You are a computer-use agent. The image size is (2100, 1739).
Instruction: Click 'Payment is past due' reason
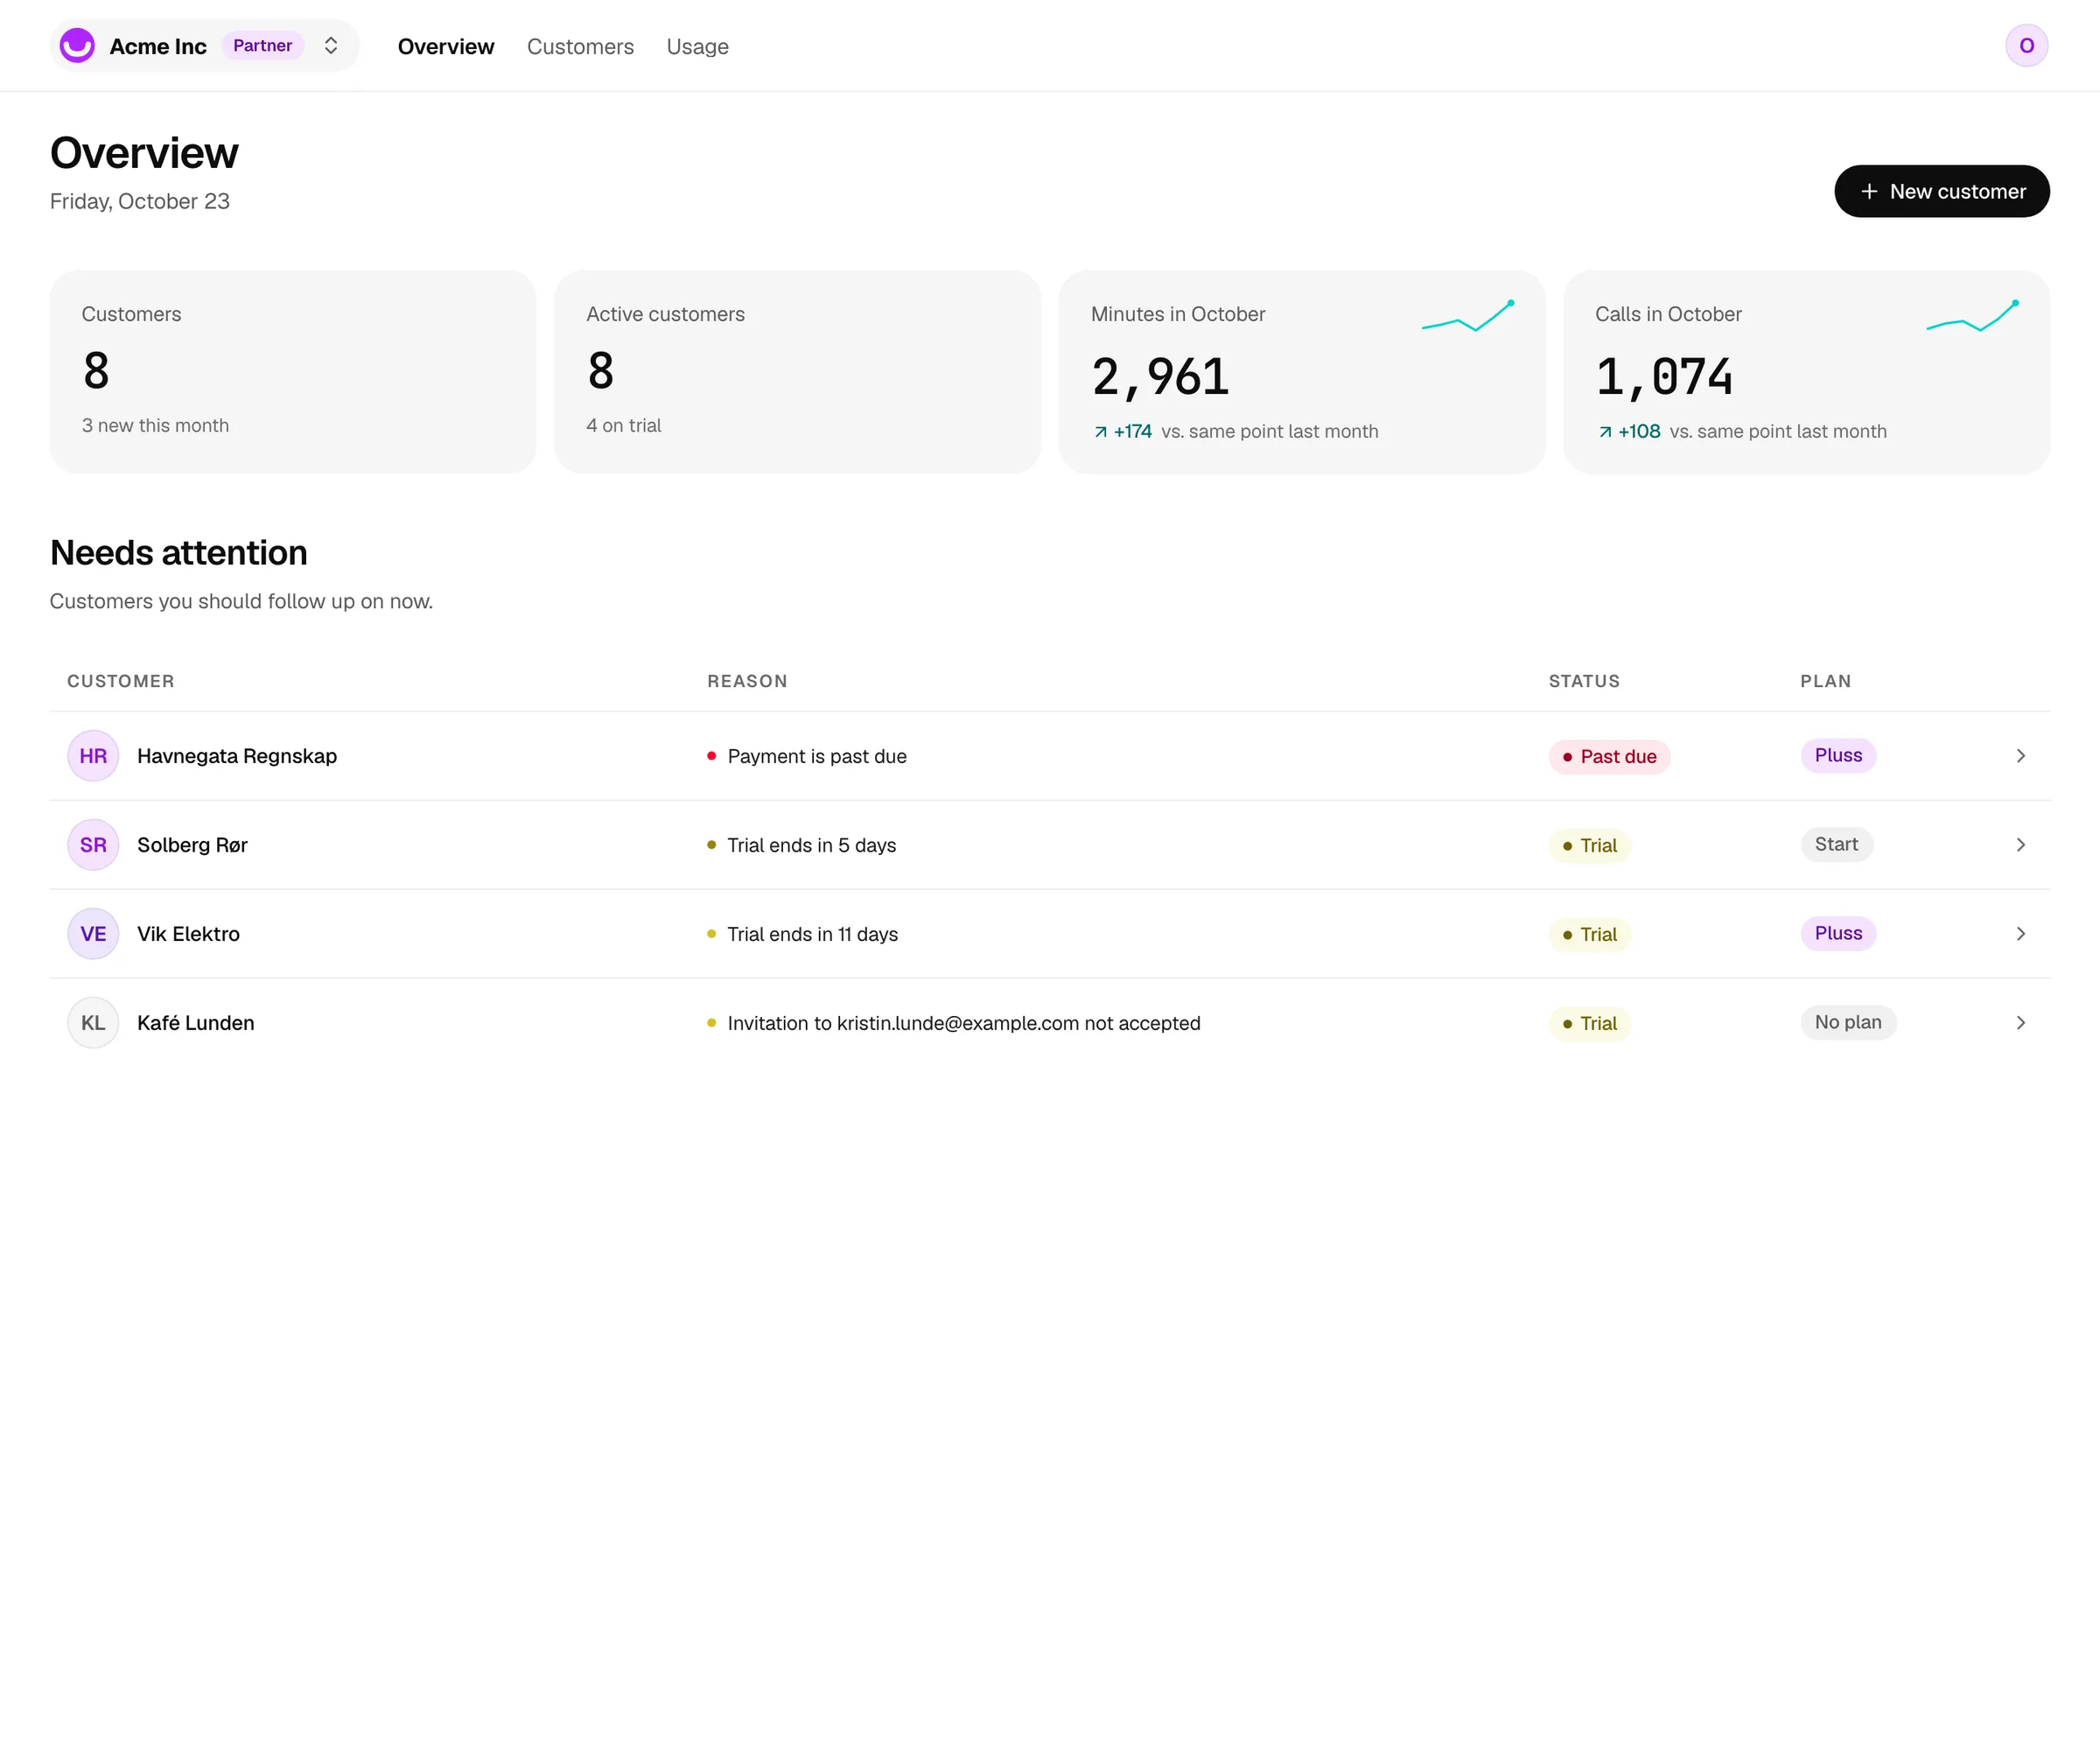(817, 757)
